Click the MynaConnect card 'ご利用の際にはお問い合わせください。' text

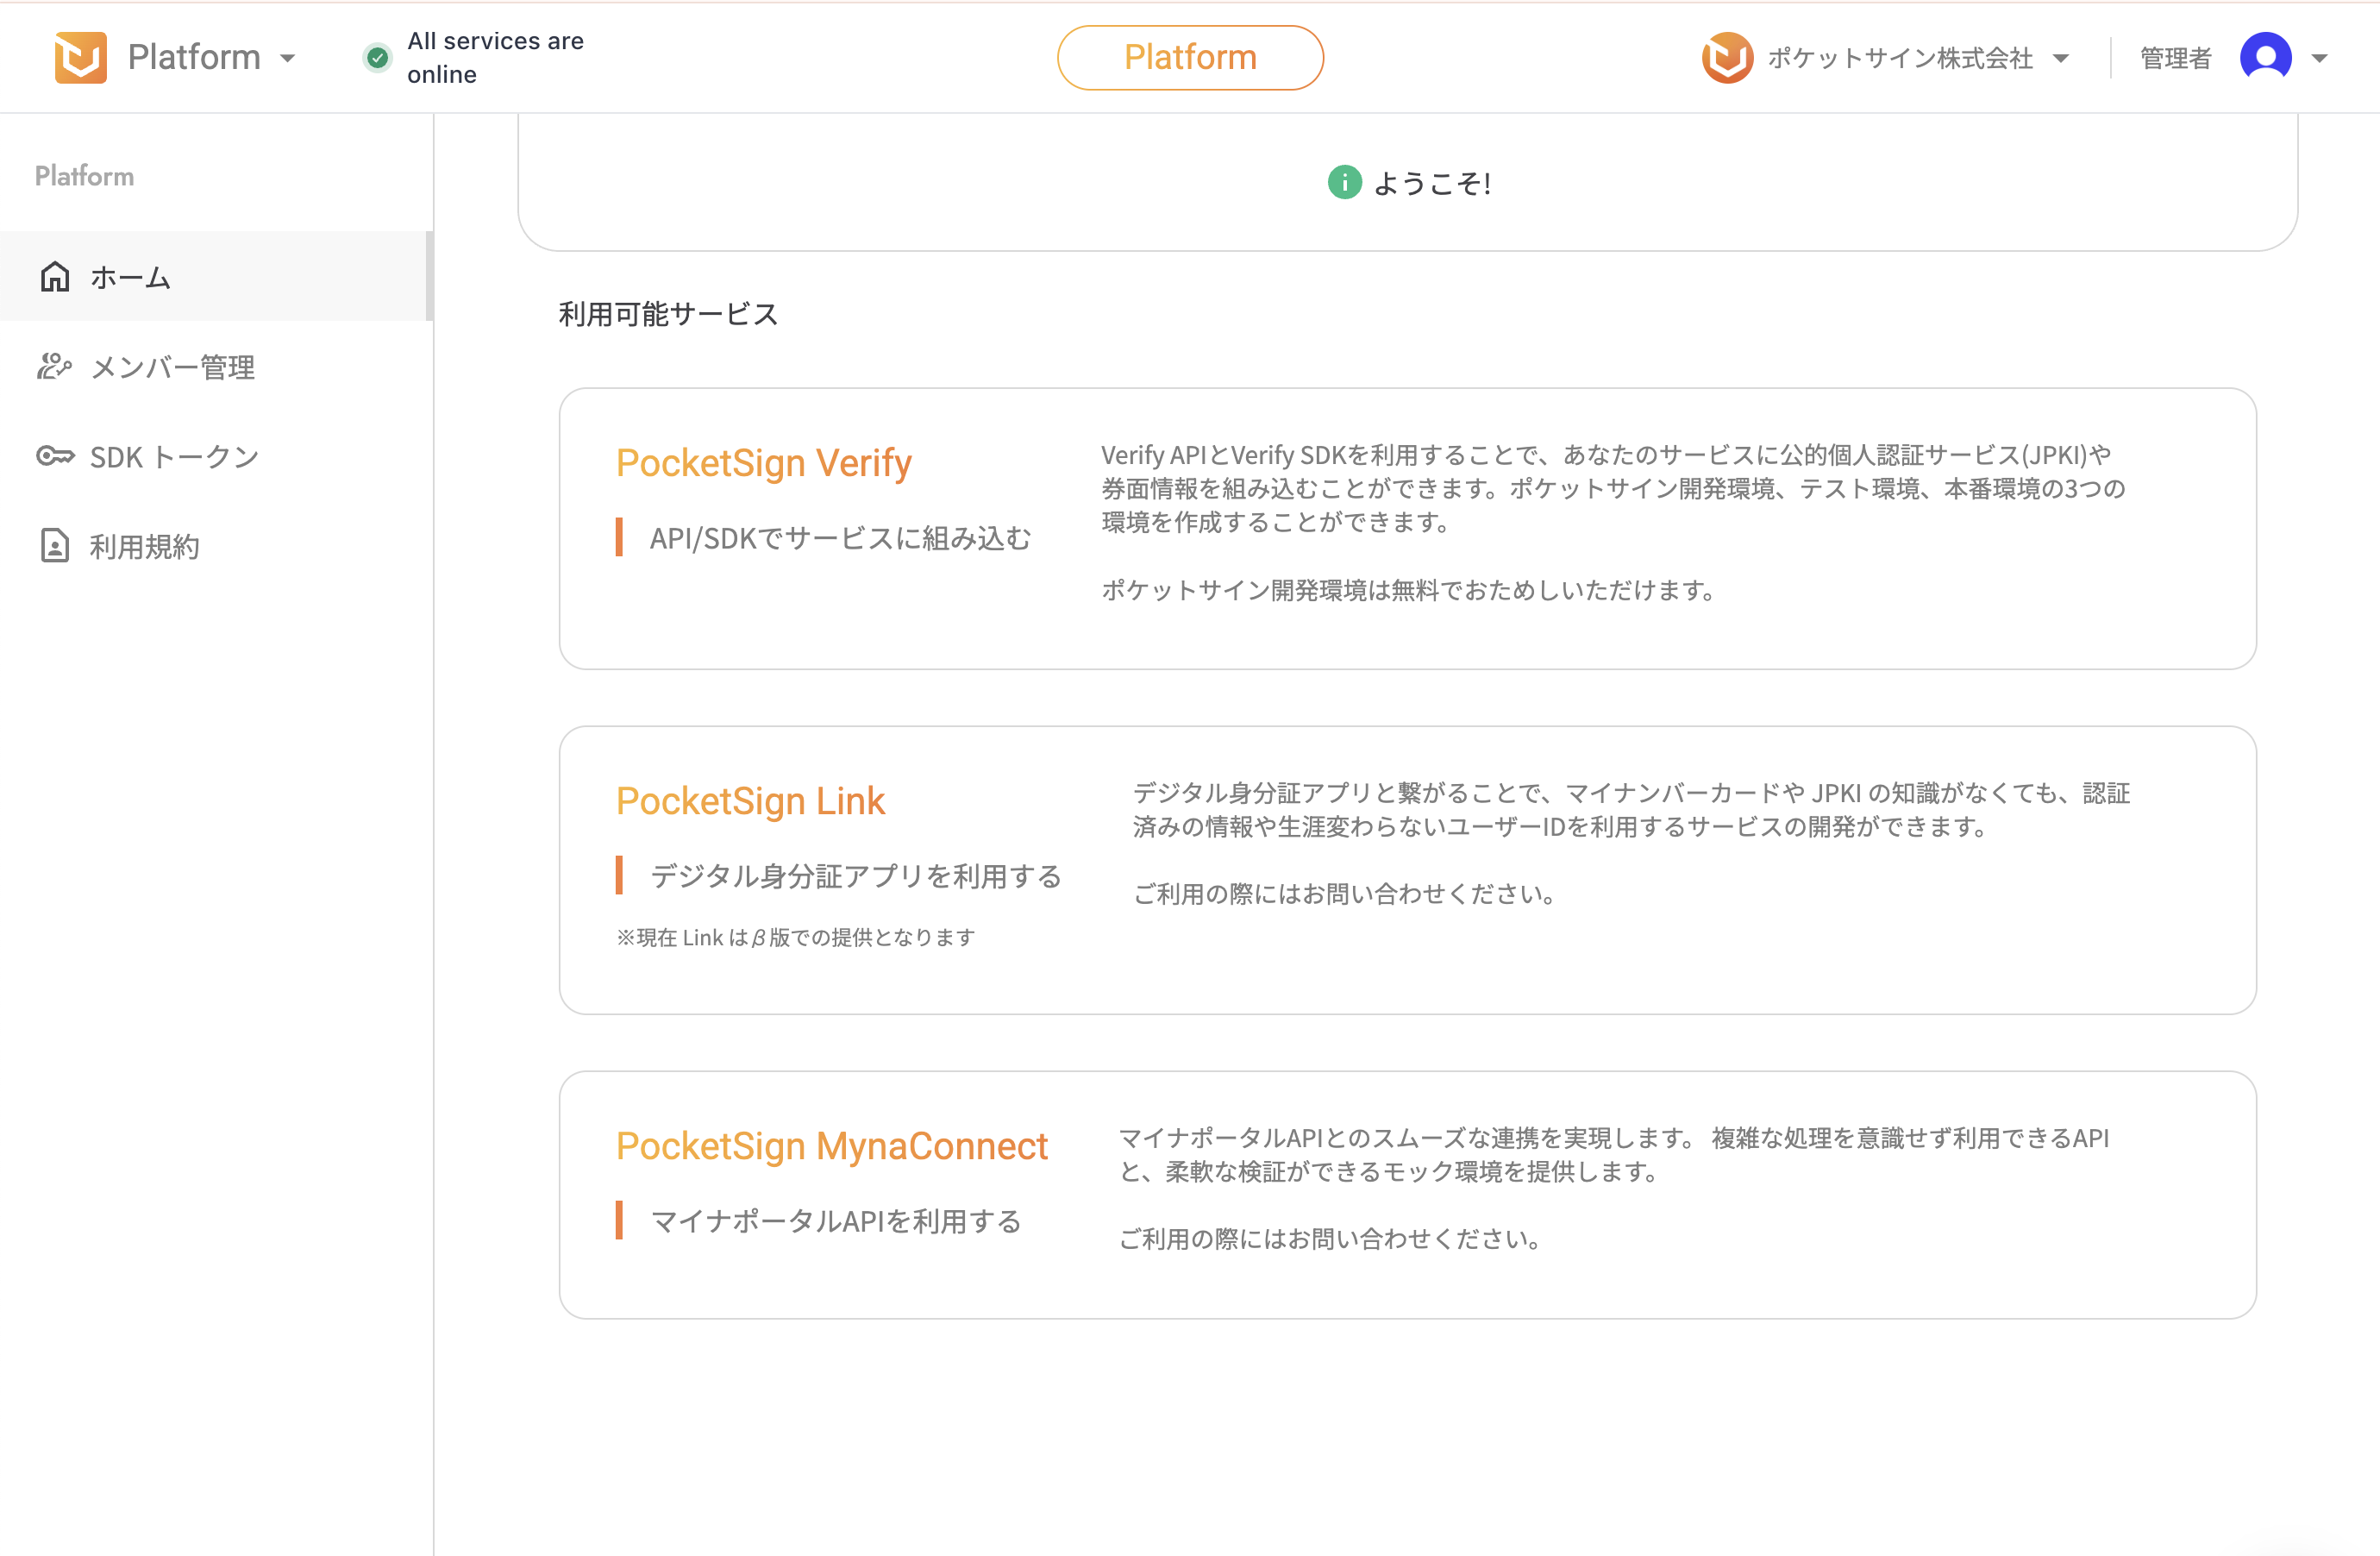coord(1330,1239)
